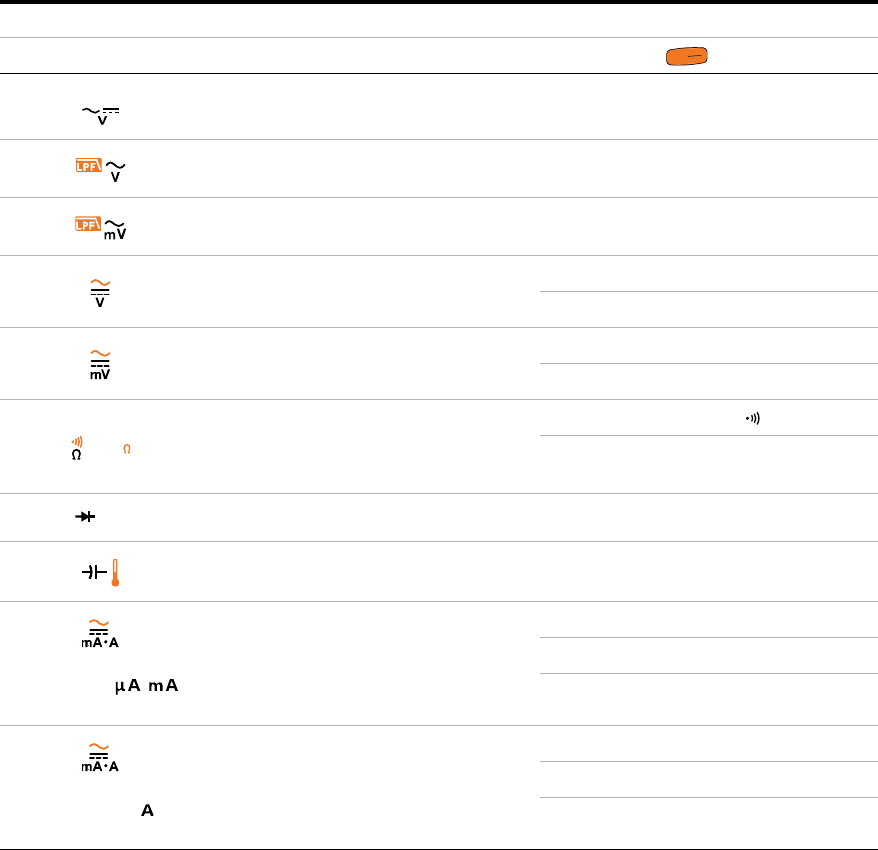The width and height of the screenshot is (878, 850).
Task: Click the orange LPF icon beside AC V
Action: [88, 165]
